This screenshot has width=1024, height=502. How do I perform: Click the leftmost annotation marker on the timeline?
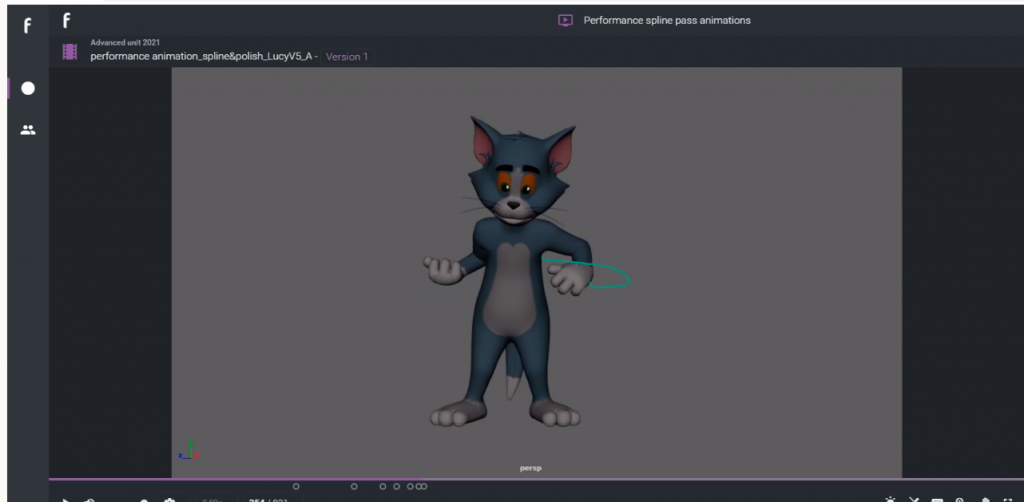tap(296, 486)
